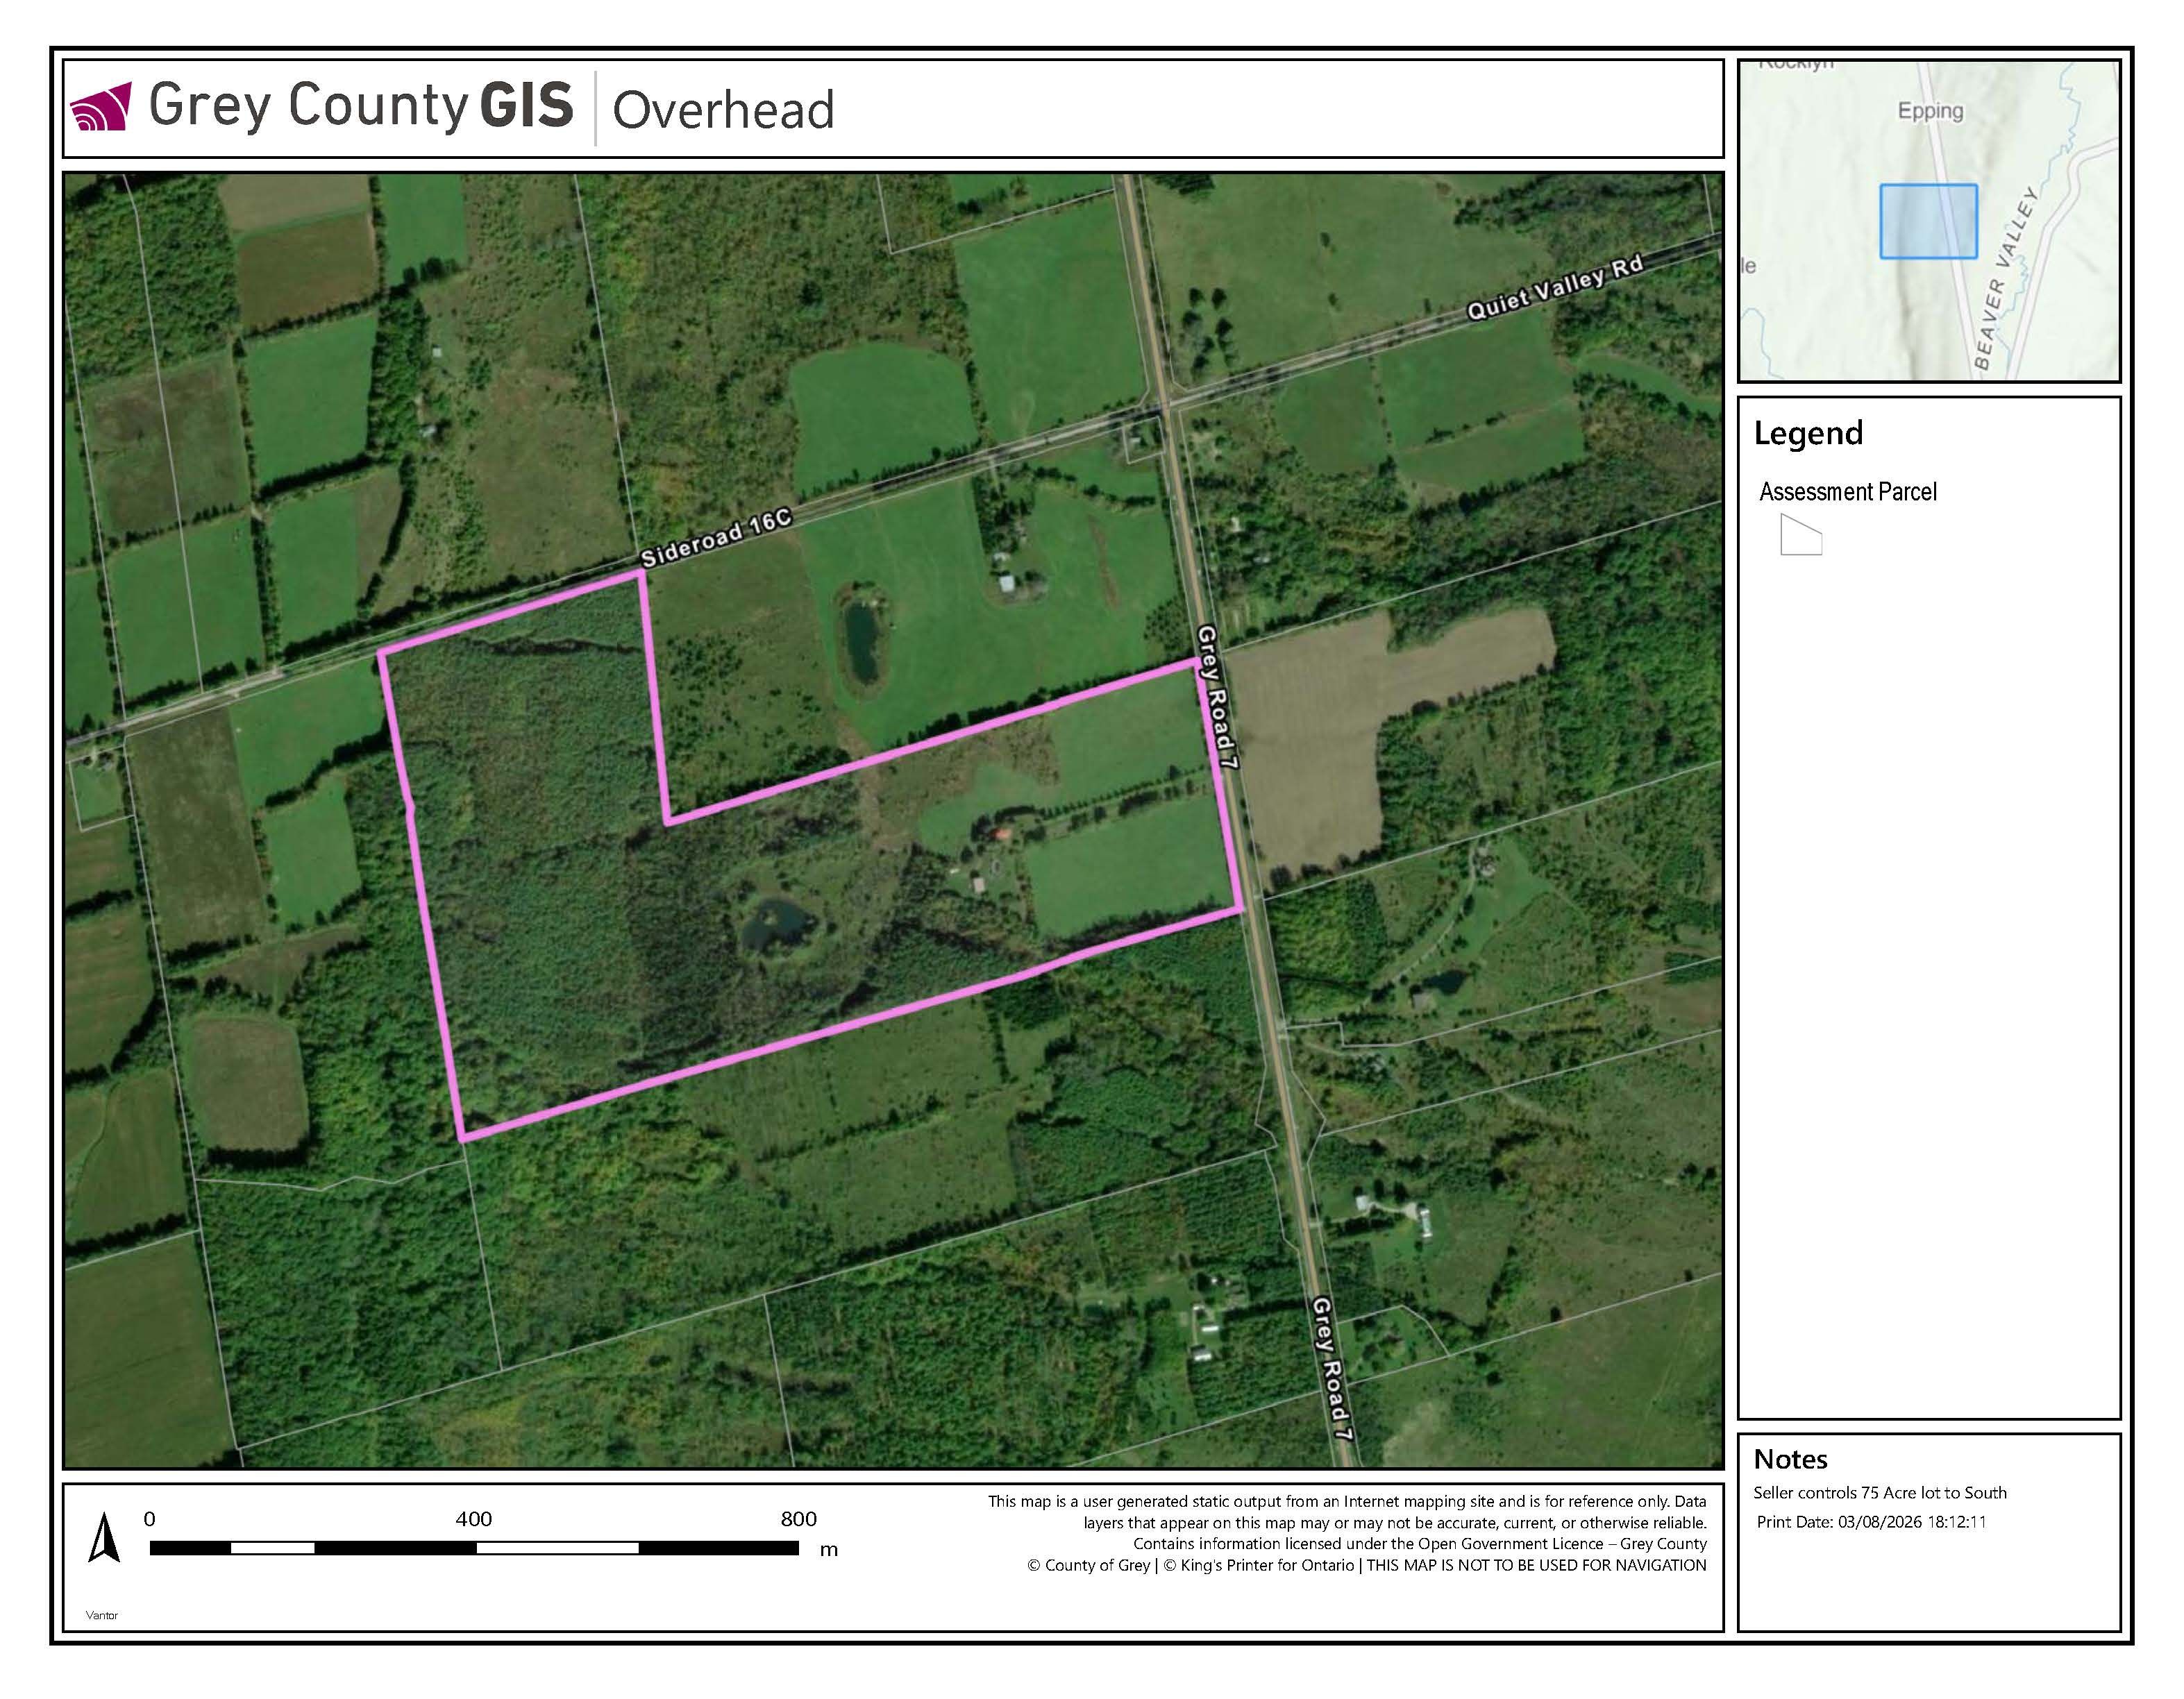The width and height of the screenshot is (2184, 1699).
Task: Click the oval pond north of the parcel
Action: [x=861, y=641]
